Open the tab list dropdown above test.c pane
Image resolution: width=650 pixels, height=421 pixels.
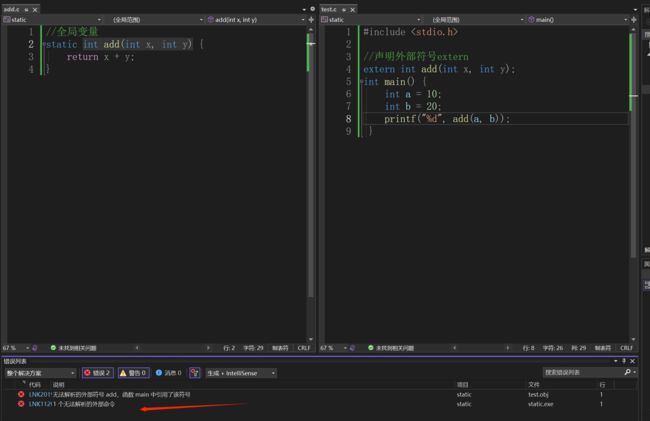pos(635,9)
